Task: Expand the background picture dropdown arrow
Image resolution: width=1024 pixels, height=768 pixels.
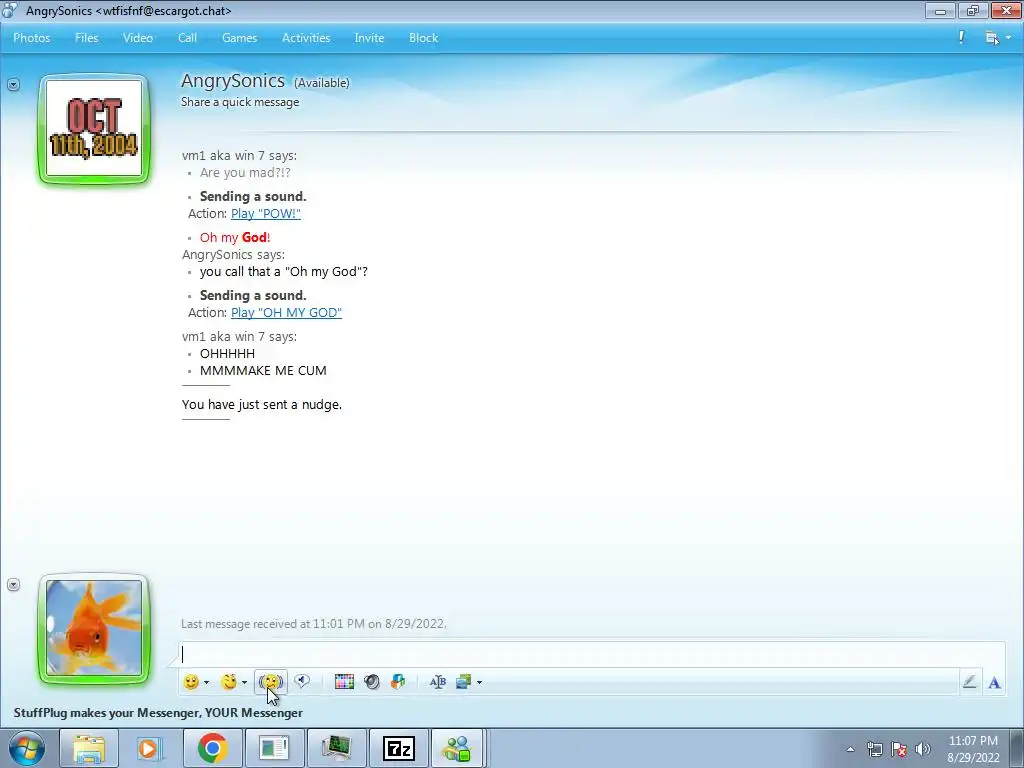Action: coord(479,682)
